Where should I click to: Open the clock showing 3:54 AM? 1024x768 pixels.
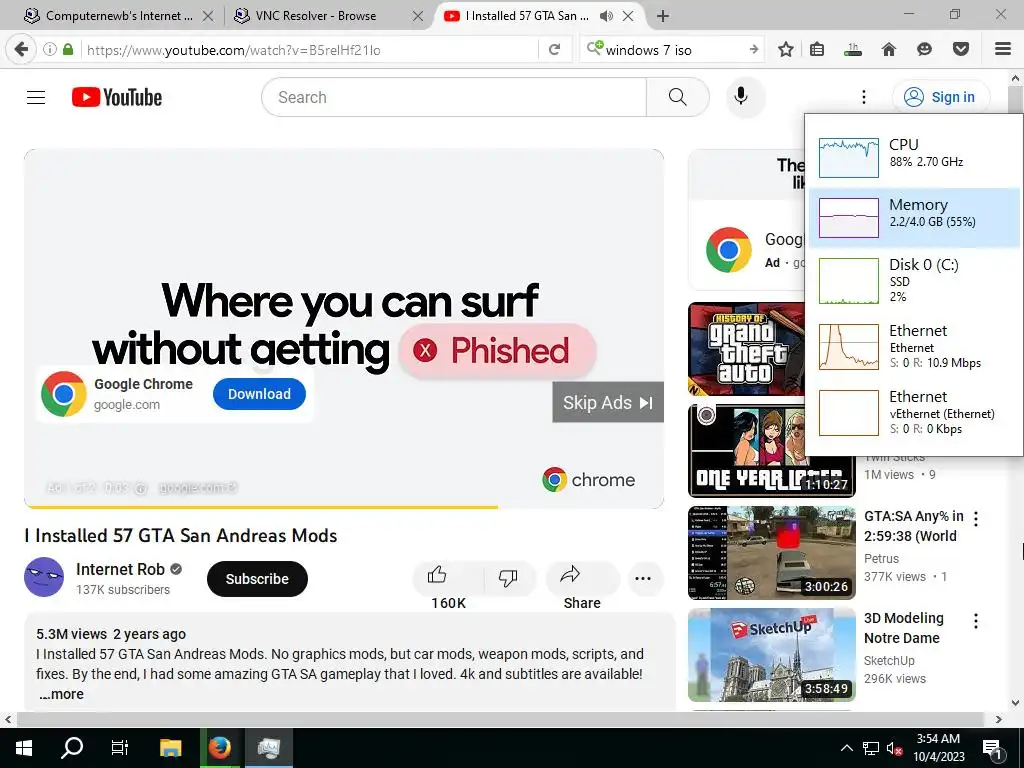tap(938, 748)
